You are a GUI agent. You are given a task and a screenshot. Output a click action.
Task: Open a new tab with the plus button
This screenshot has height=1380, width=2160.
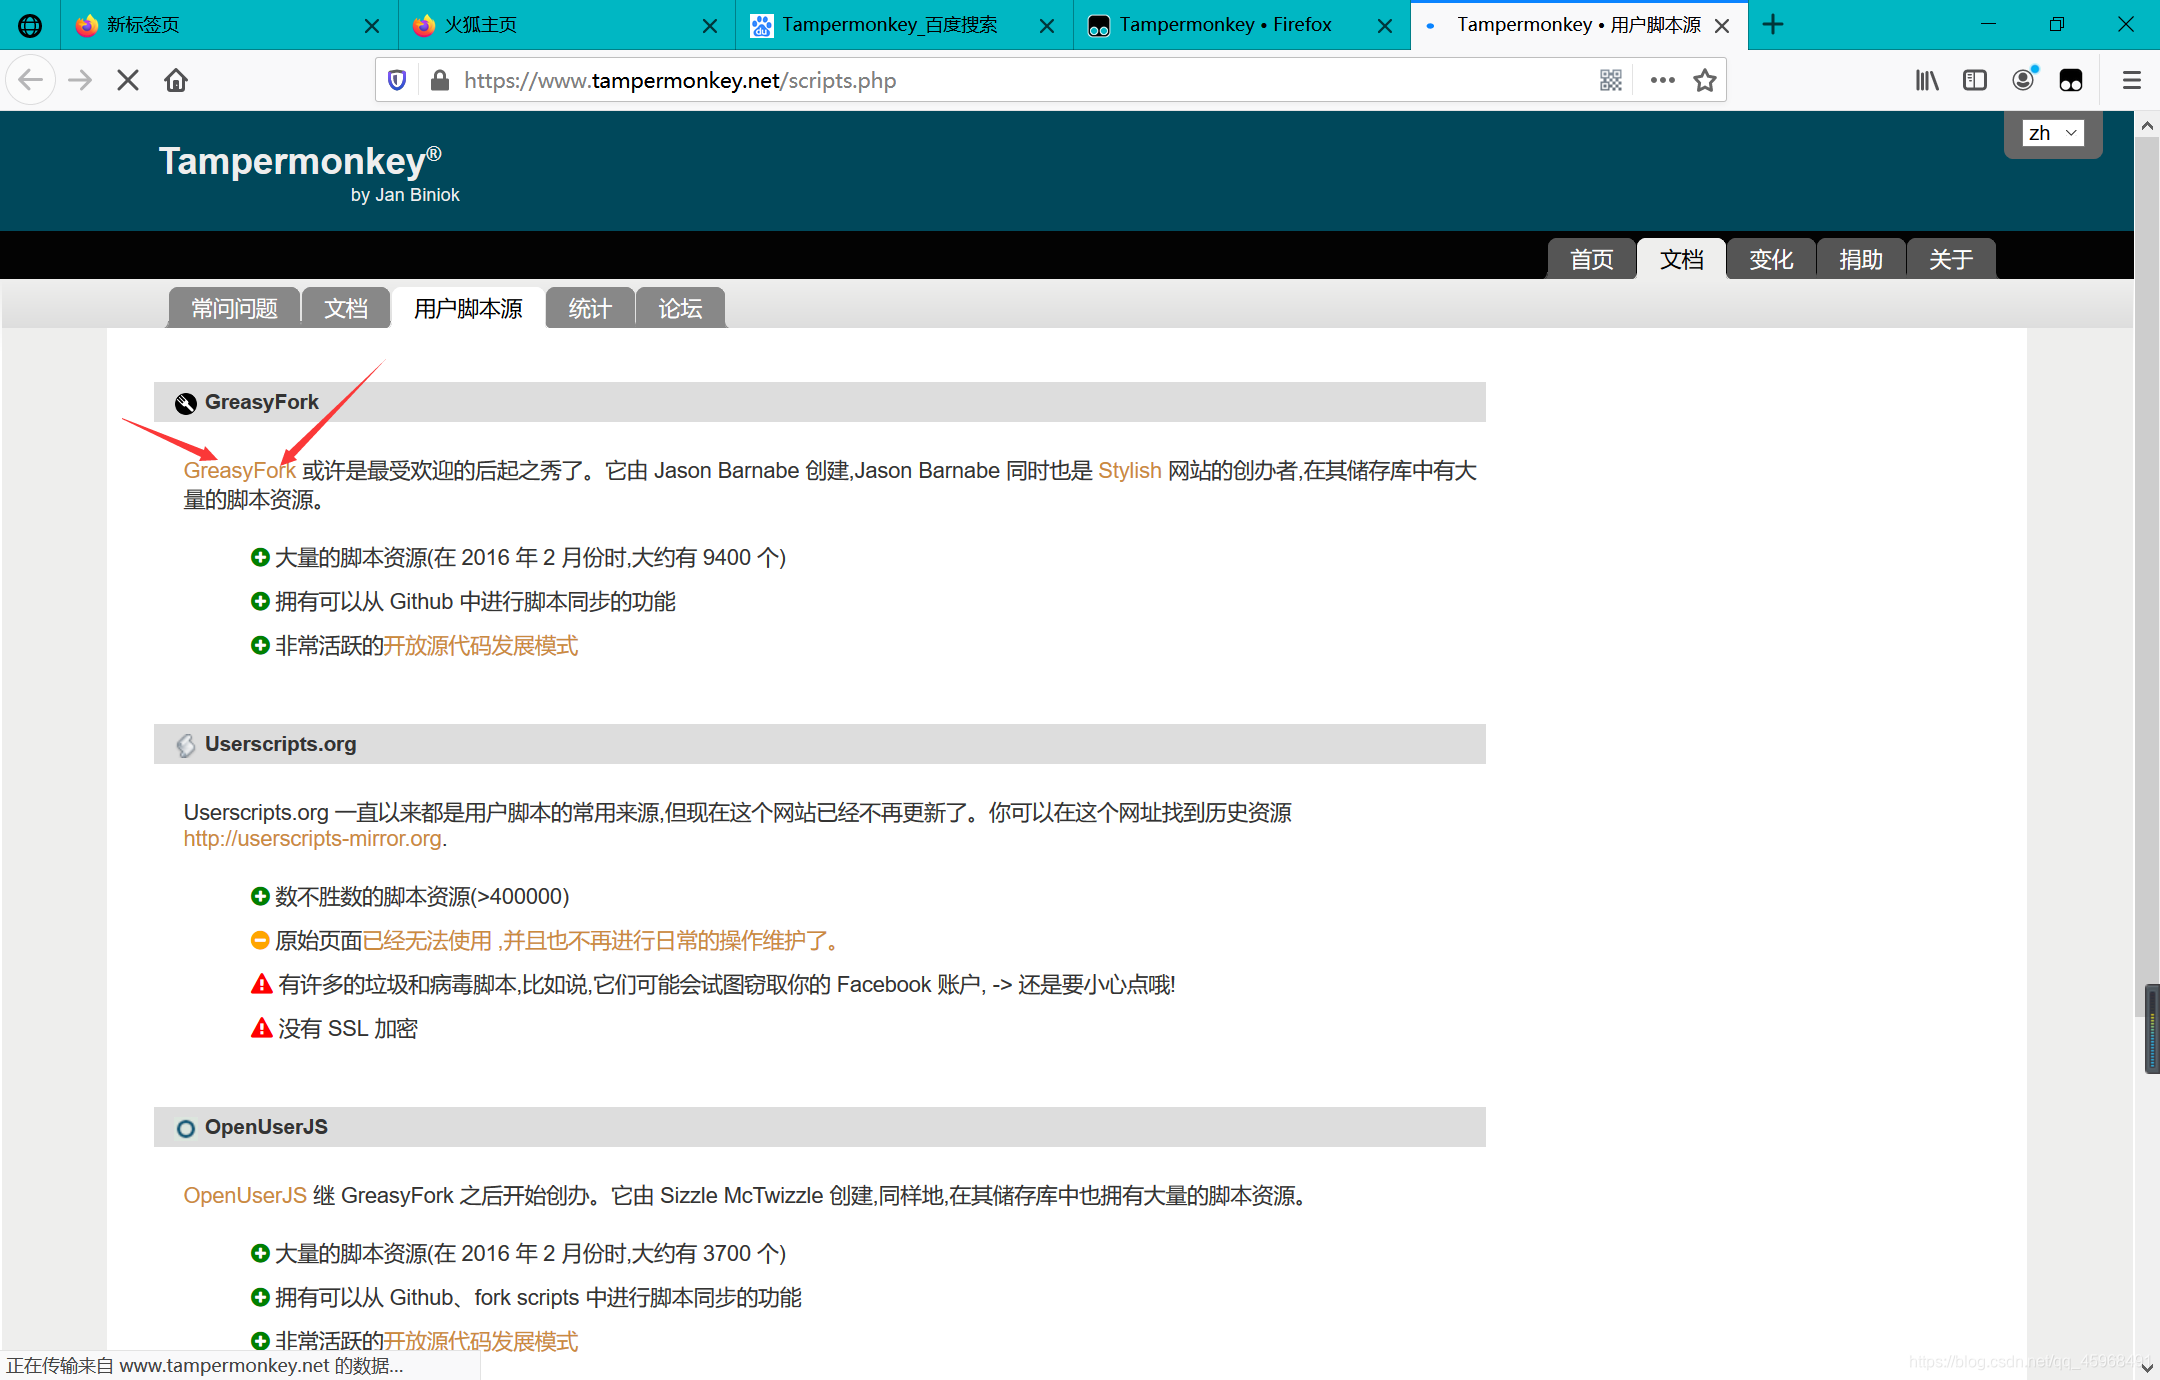pyautogui.click(x=1772, y=24)
